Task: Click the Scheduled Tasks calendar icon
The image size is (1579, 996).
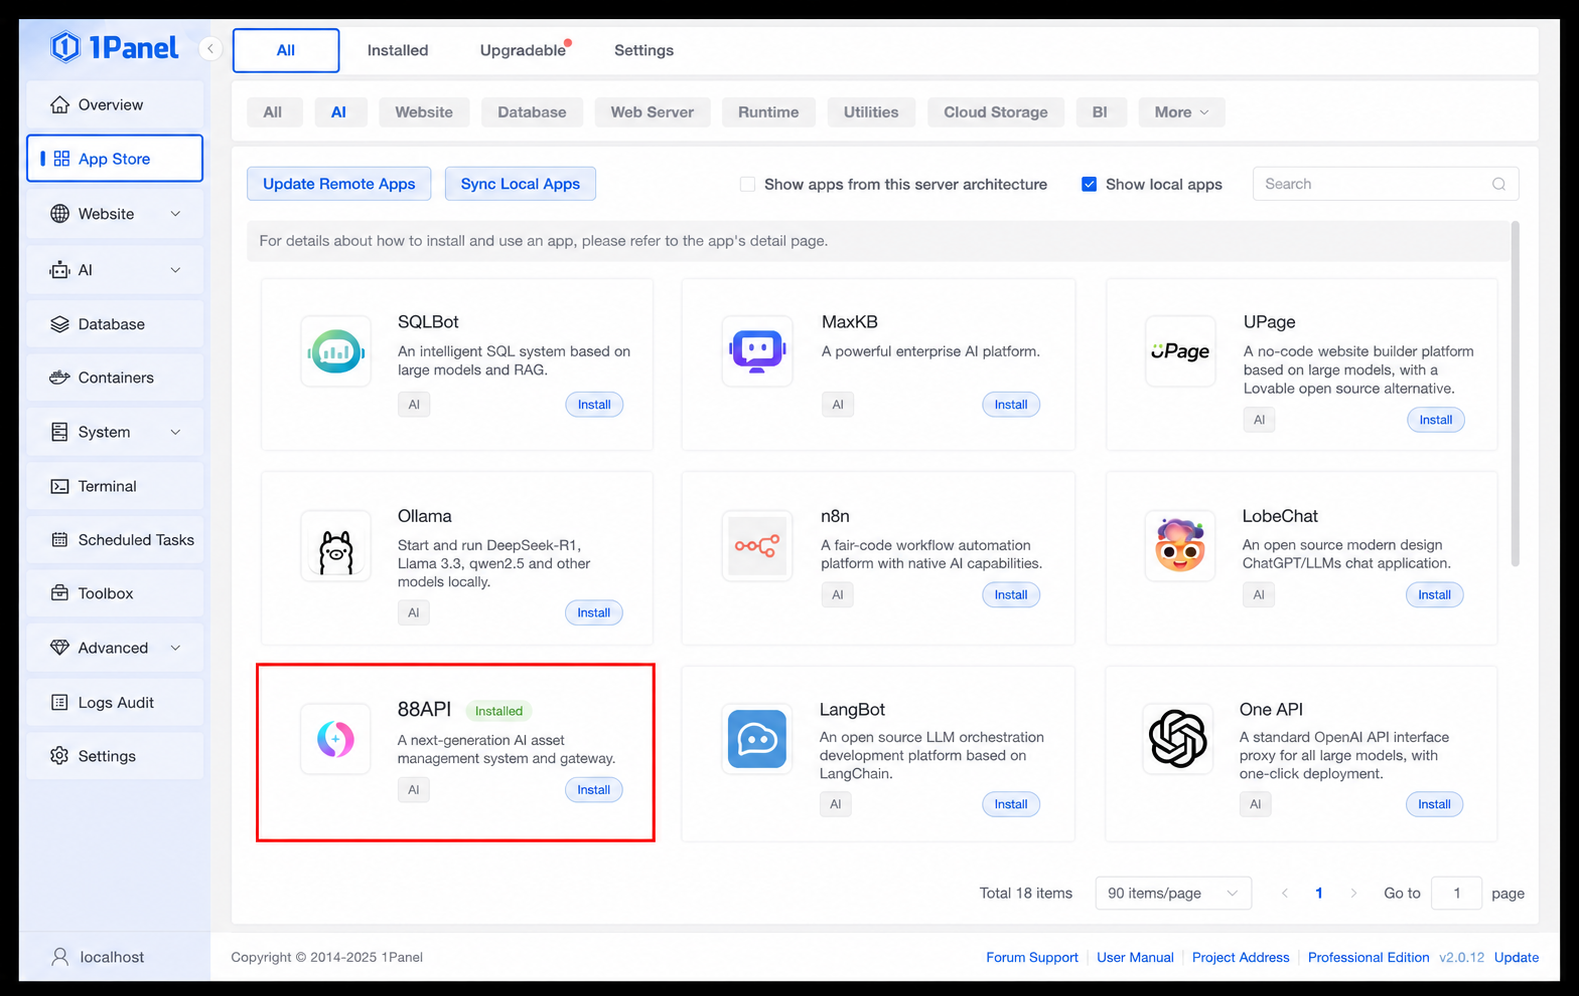Action: [x=60, y=540]
